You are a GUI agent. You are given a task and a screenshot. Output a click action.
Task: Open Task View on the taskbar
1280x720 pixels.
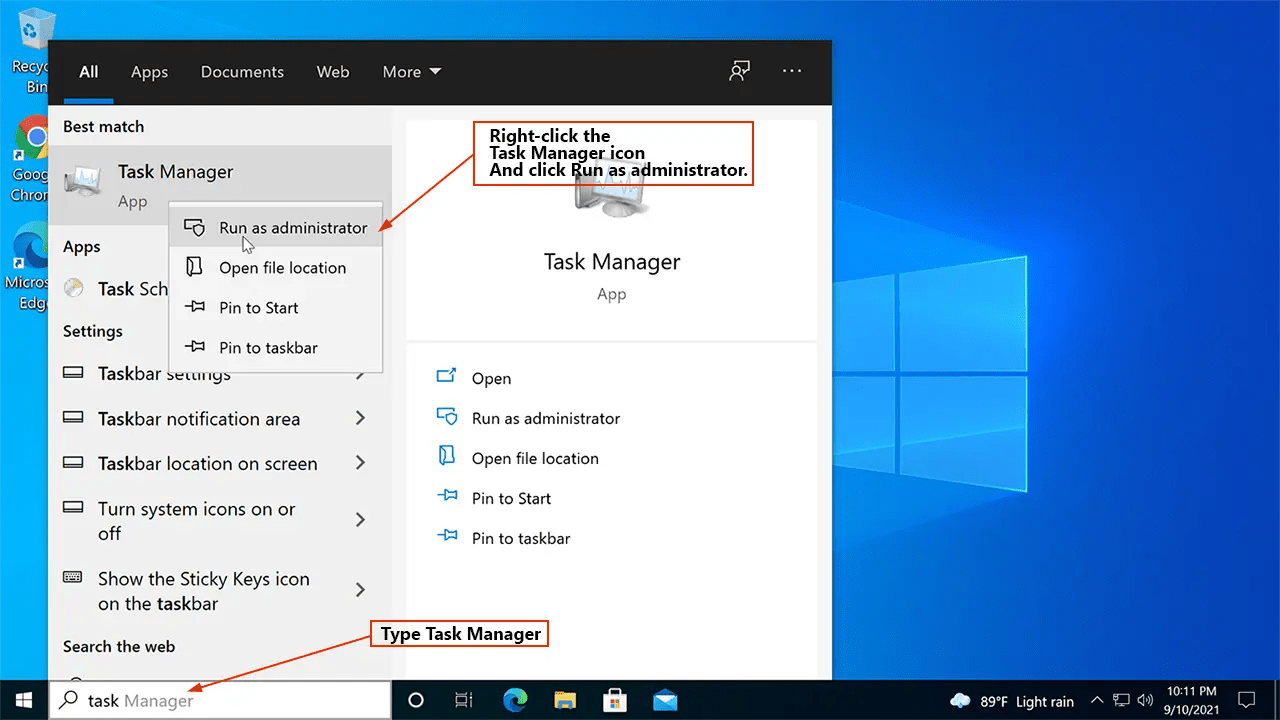pyautogui.click(x=464, y=700)
